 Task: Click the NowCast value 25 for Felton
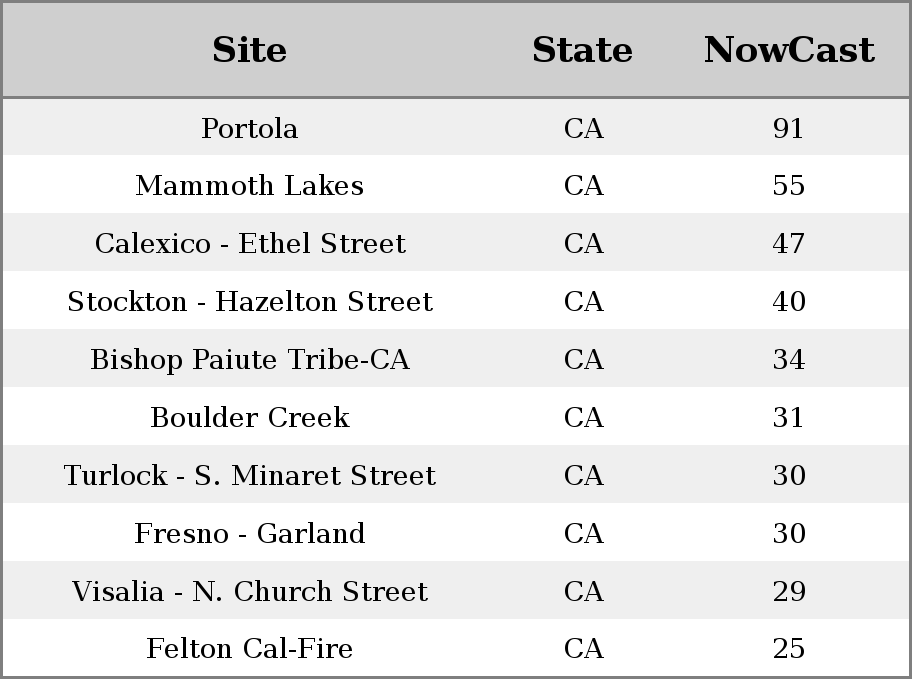click(x=789, y=649)
